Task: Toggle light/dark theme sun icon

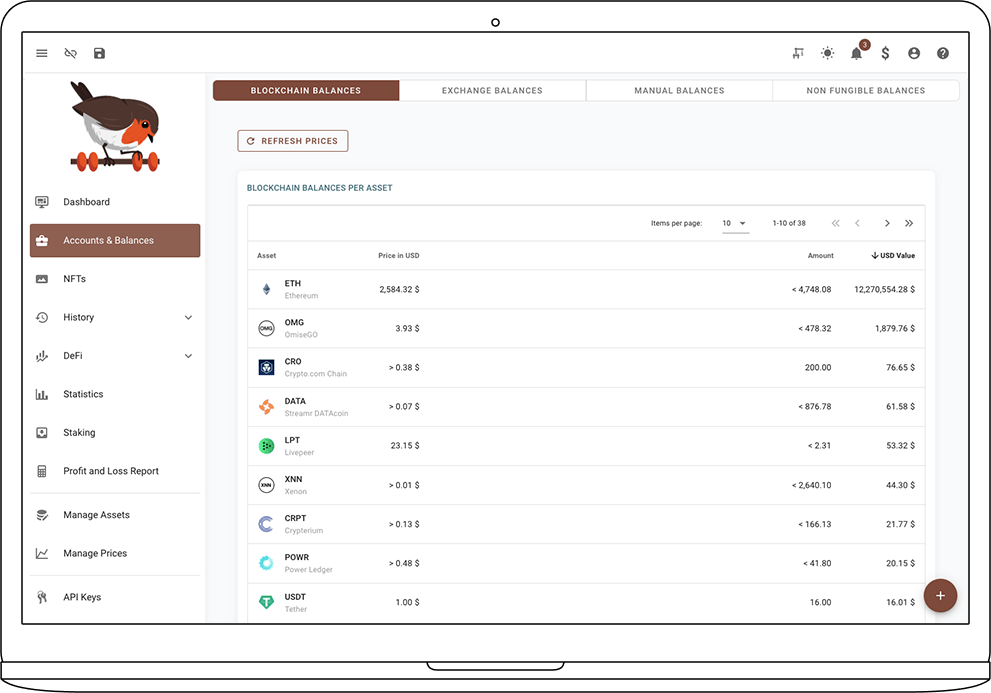Action: pos(827,53)
